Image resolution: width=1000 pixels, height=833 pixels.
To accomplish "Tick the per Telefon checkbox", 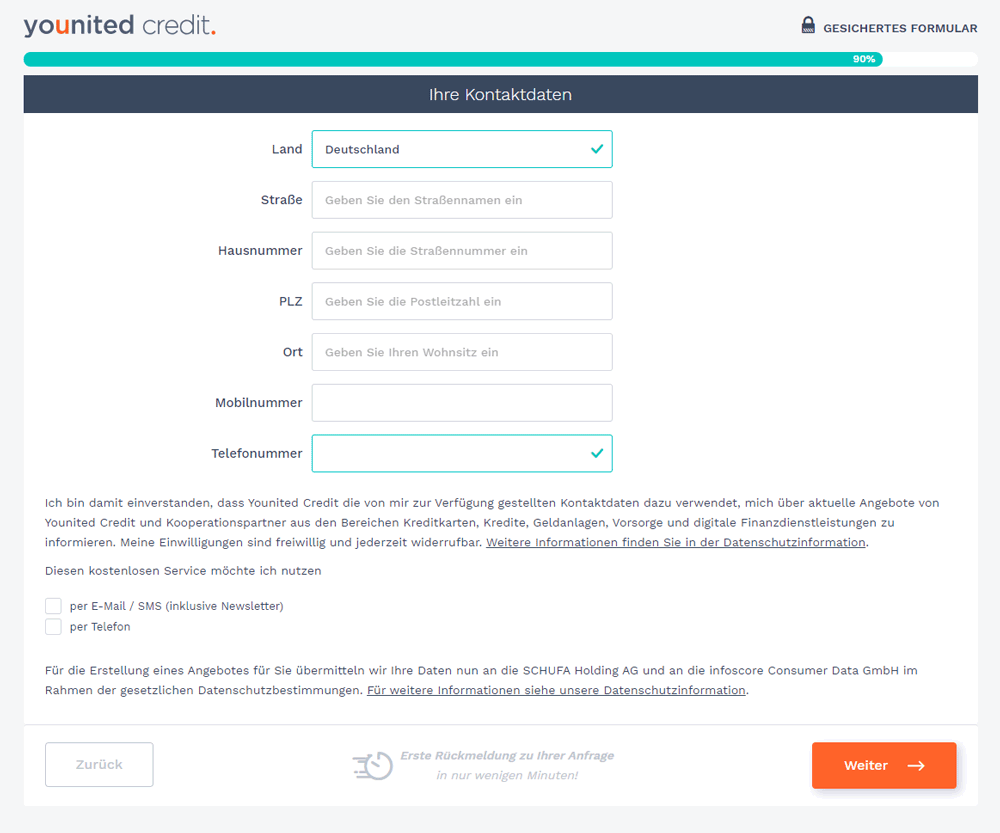I will (53, 627).
